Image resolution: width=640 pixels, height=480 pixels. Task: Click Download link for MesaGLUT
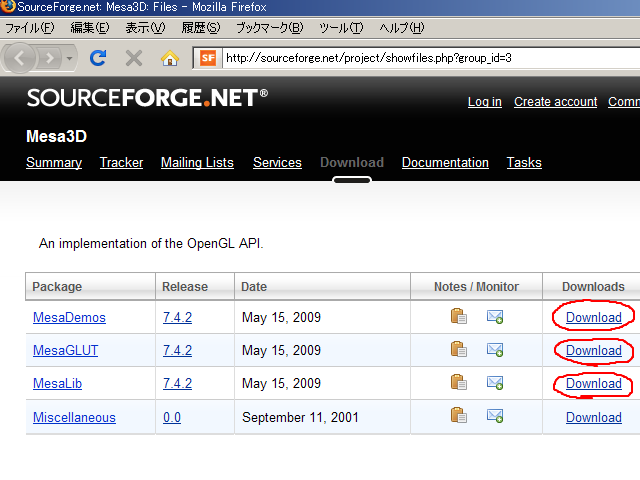594,351
